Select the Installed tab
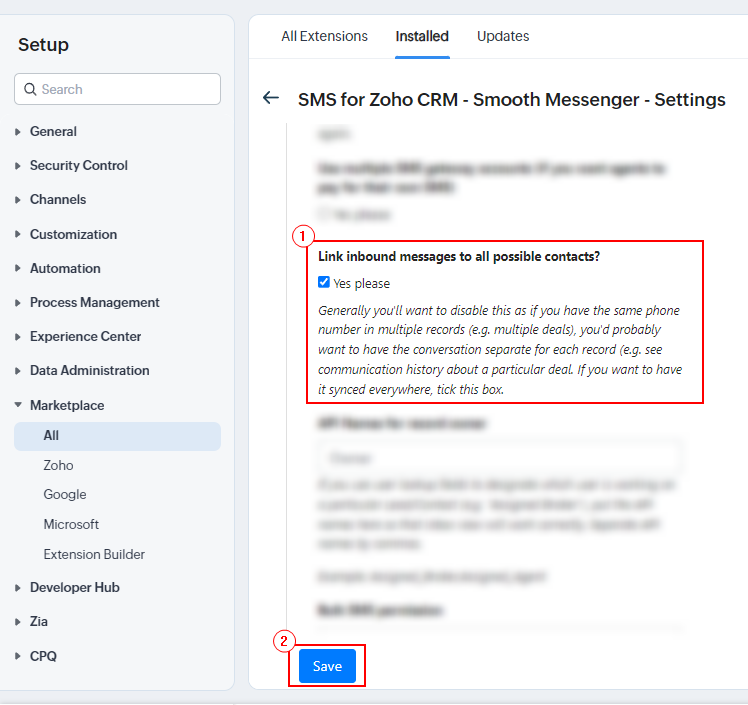Screen dimensions: 748x705 point(422,36)
